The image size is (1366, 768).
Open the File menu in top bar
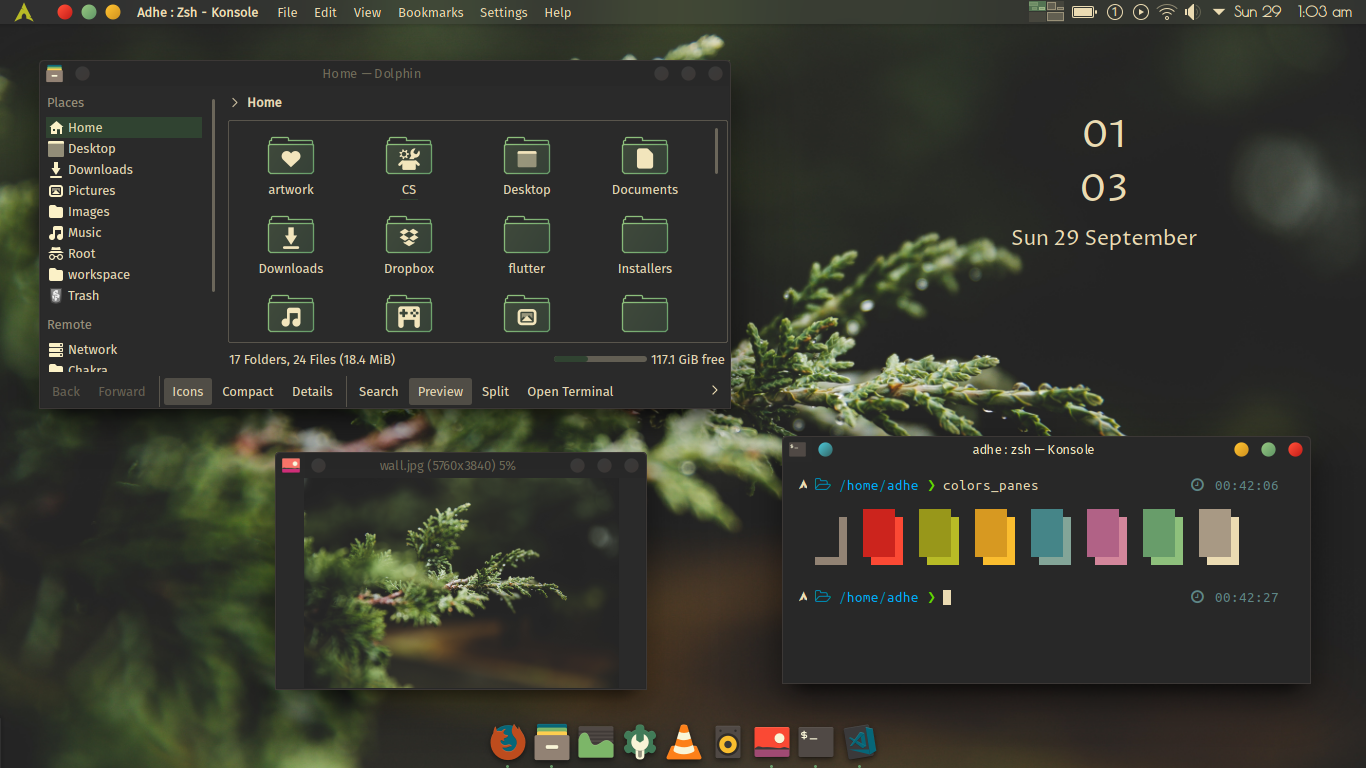(x=287, y=12)
